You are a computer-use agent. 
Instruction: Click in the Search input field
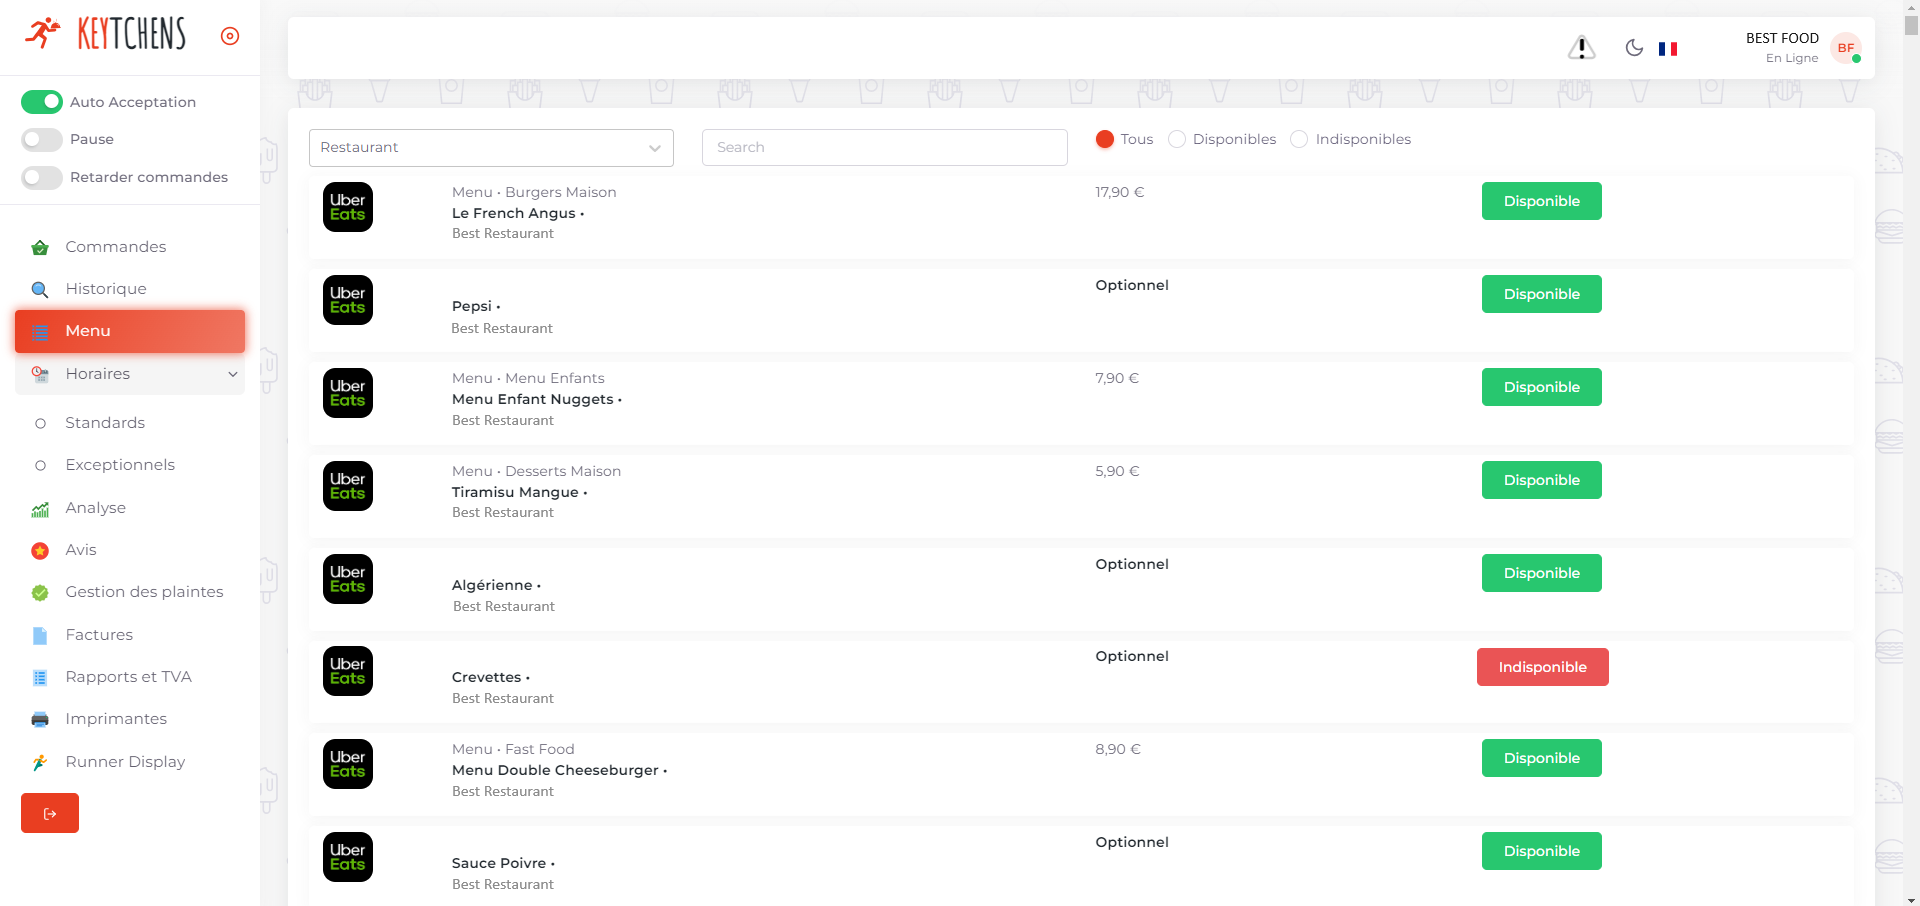884,148
